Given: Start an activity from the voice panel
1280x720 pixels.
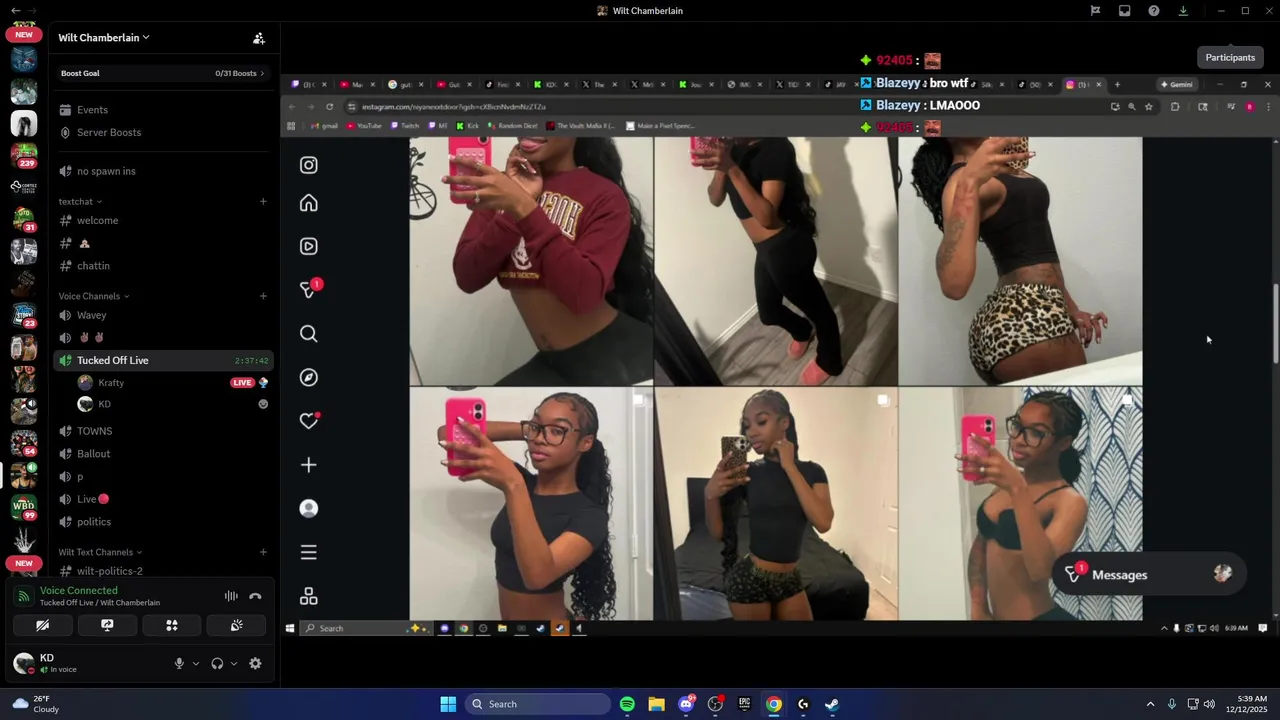Looking at the screenshot, I should (172, 625).
